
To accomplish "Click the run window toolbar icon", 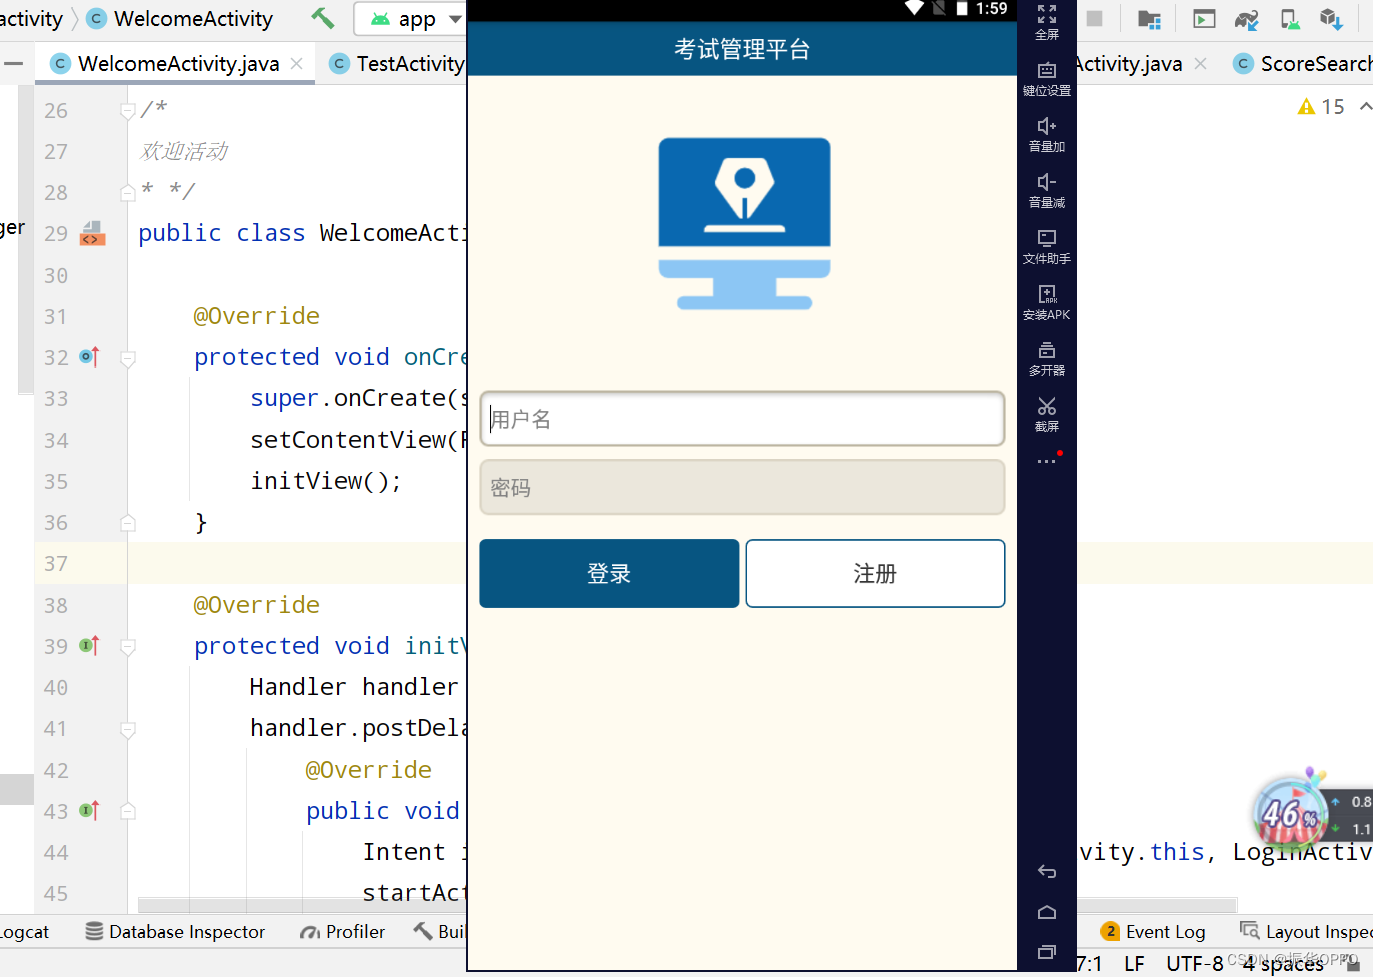I will (1204, 19).
